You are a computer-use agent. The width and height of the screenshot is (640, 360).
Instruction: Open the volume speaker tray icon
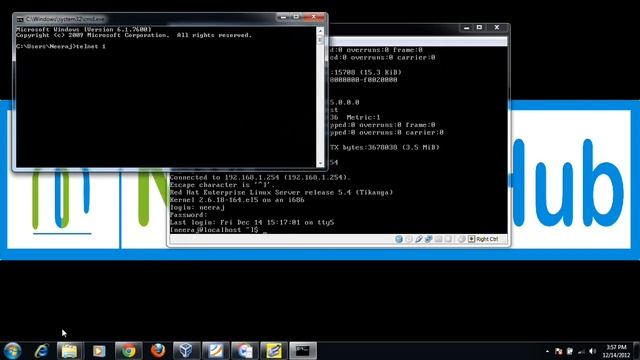pos(593,351)
